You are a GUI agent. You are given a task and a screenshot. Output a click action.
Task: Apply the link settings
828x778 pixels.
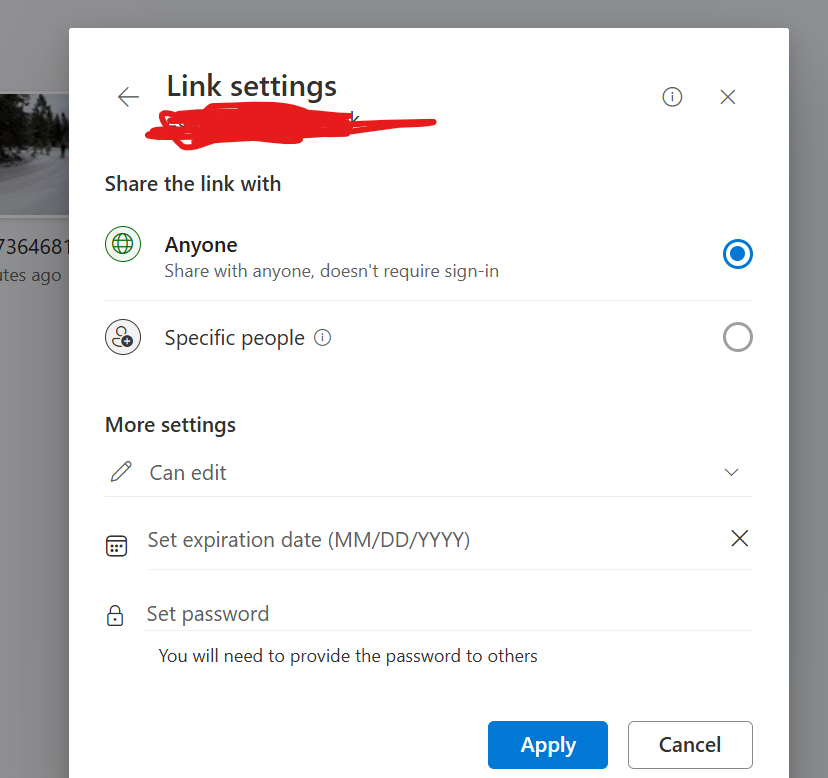click(548, 745)
